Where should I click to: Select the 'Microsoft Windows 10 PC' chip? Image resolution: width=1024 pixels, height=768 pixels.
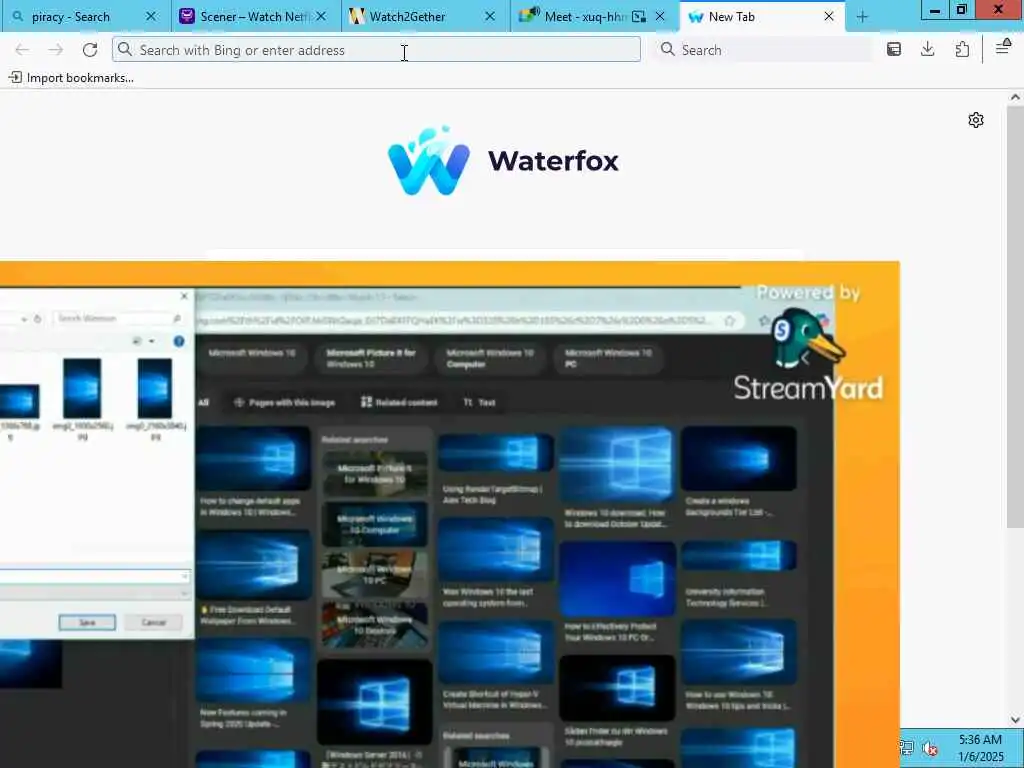[x=609, y=359]
